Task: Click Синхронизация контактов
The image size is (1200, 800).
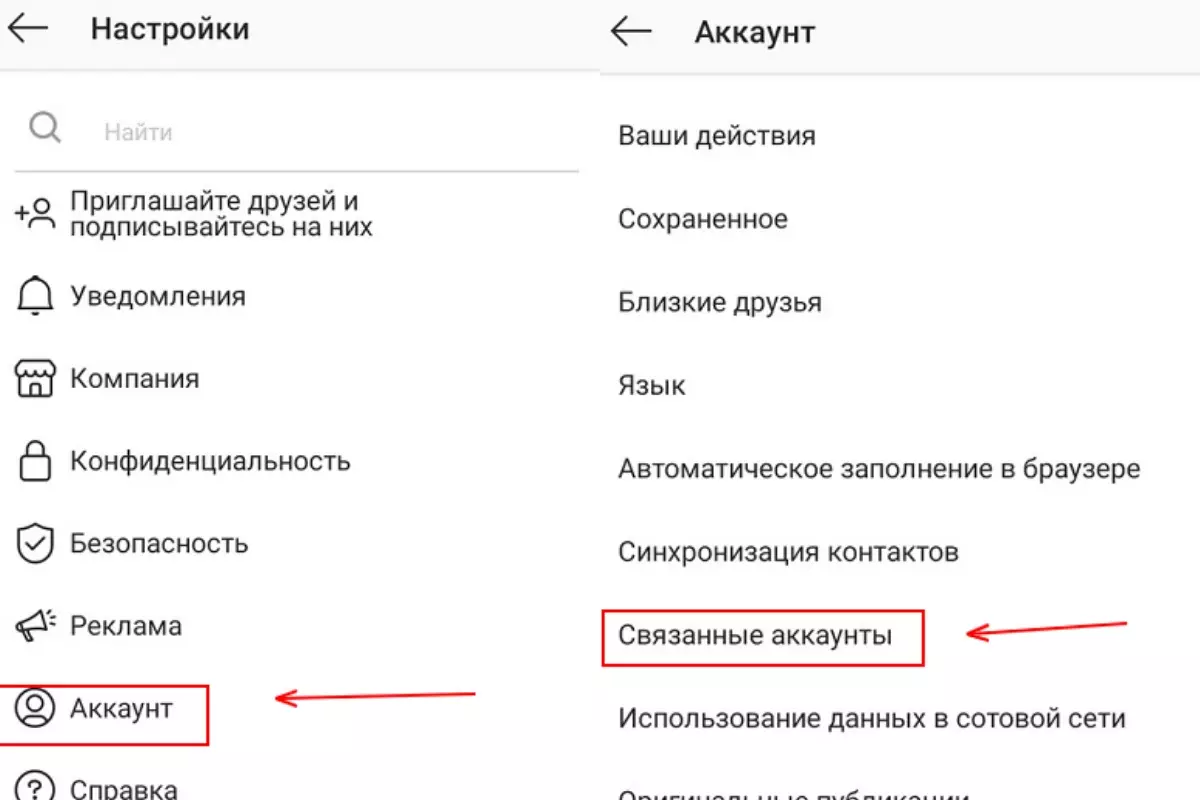Action: 790,551
